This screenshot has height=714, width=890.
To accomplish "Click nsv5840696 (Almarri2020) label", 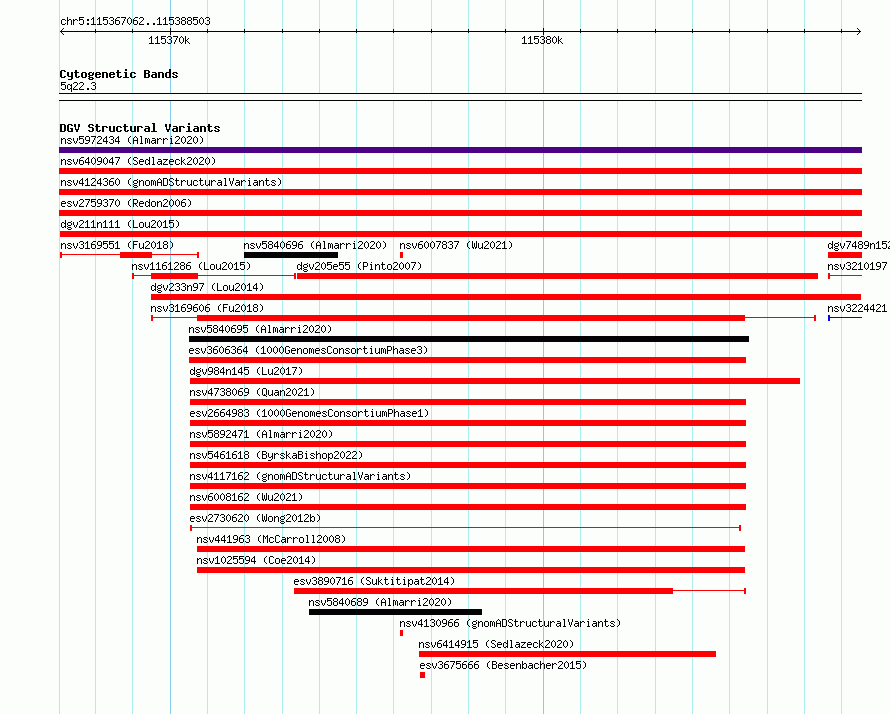I will (x=315, y=245).
